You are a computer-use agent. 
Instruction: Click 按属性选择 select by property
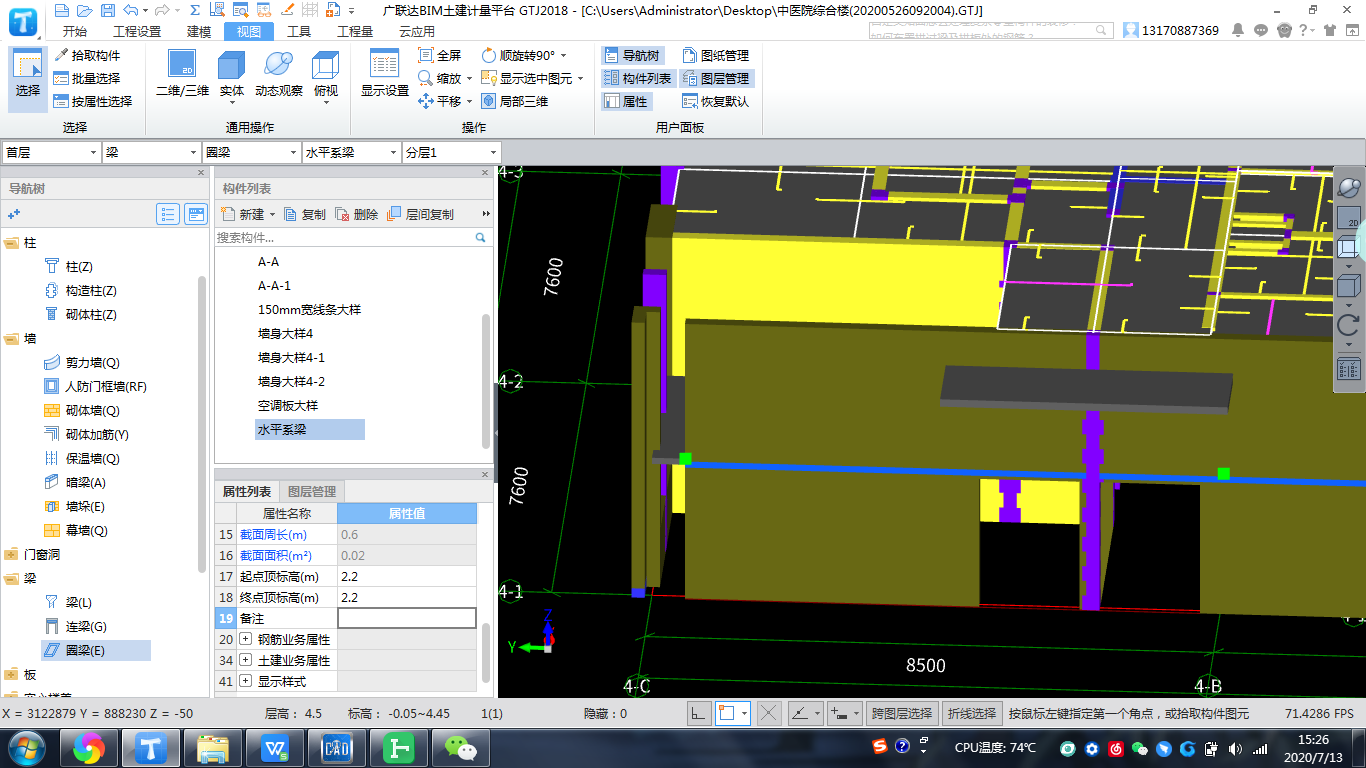tap(93, 101)
